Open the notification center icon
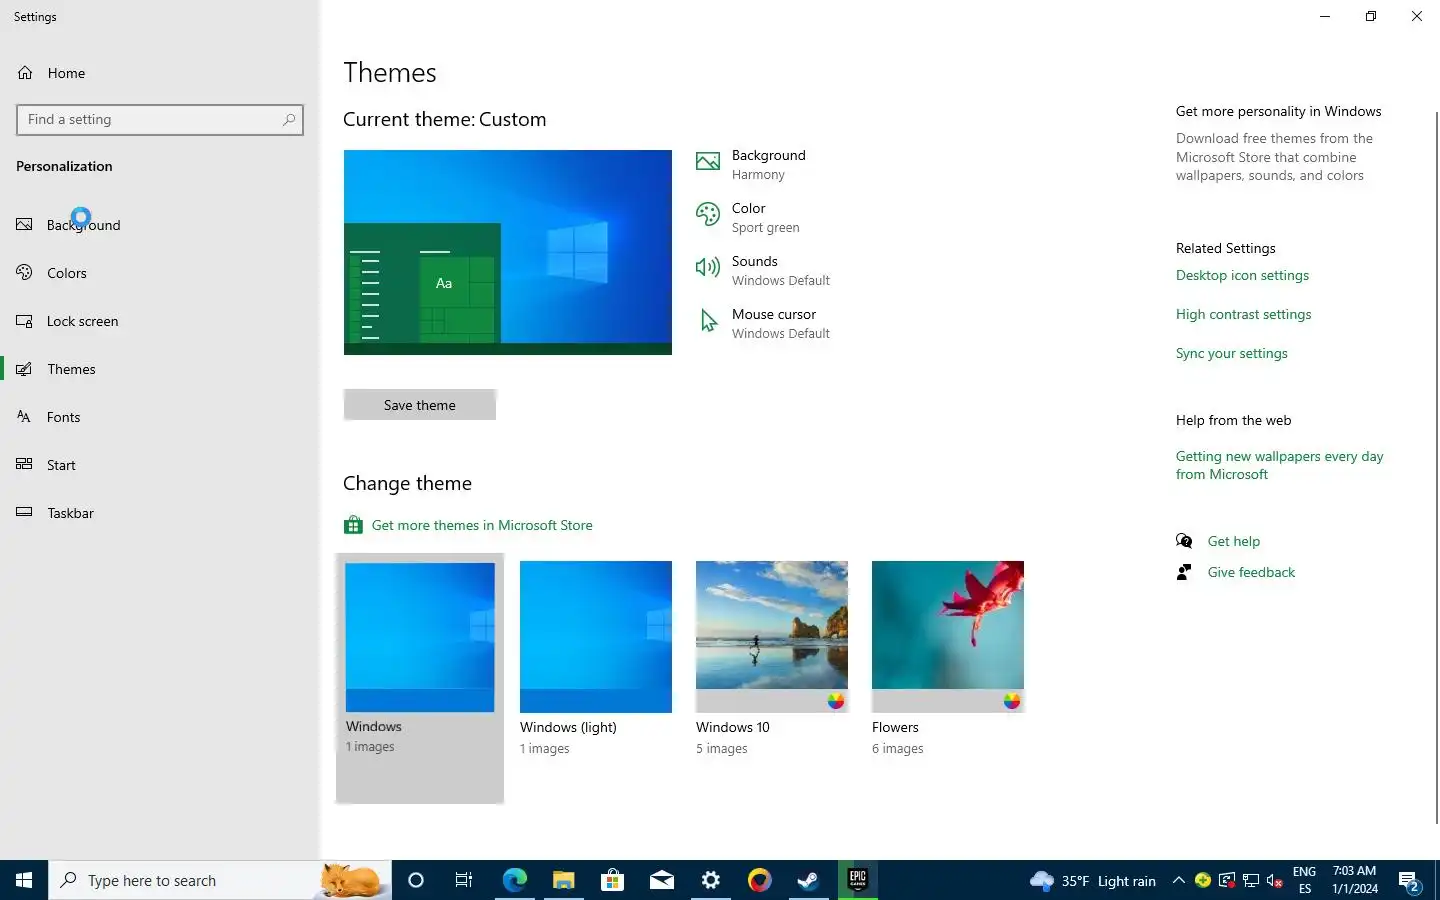The image size is (1440, 900). (x=1410, y=881)
